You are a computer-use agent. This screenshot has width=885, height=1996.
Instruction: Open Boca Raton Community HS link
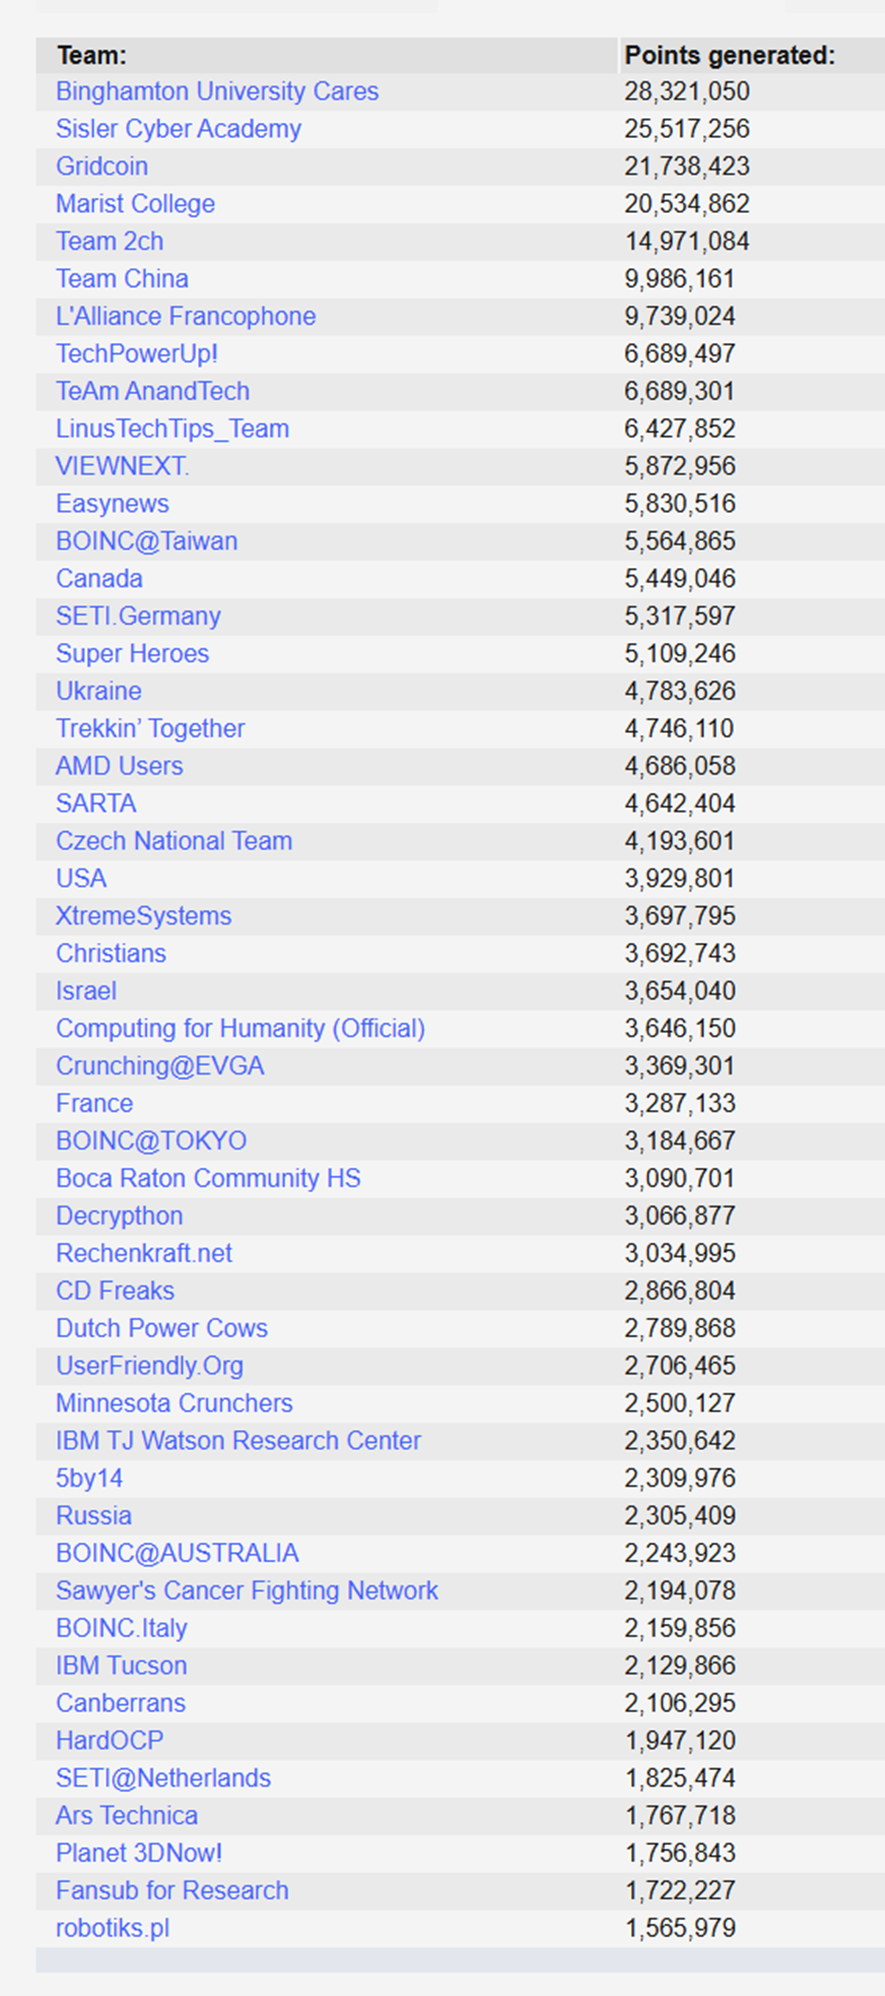tap(208, 1178)
